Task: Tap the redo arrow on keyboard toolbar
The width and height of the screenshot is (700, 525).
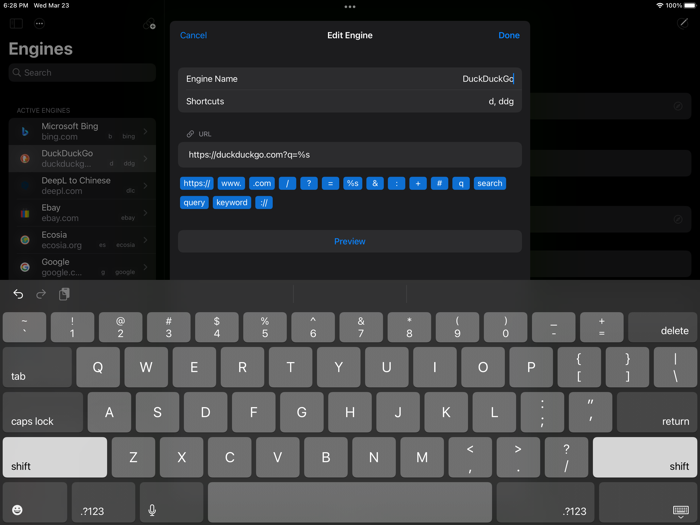Action: click(x=41, y=294)
